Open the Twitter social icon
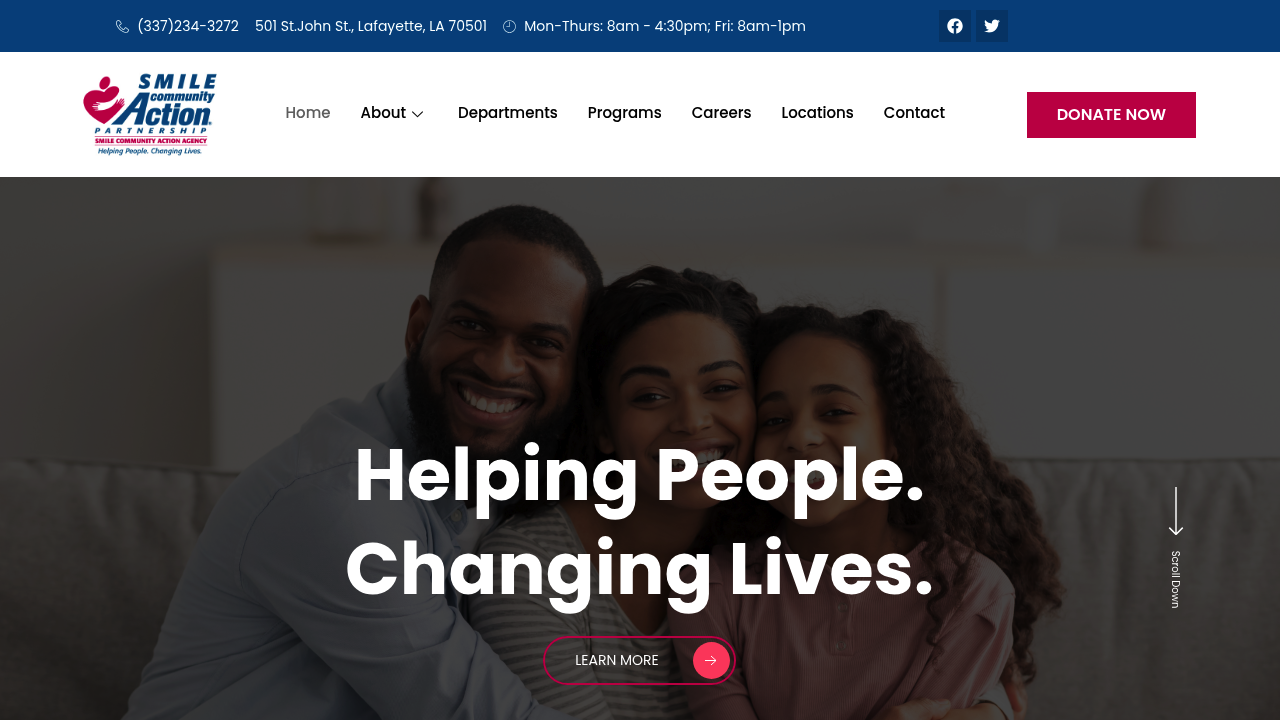Screen dimensions: 1280x720 tap(992, 26)
